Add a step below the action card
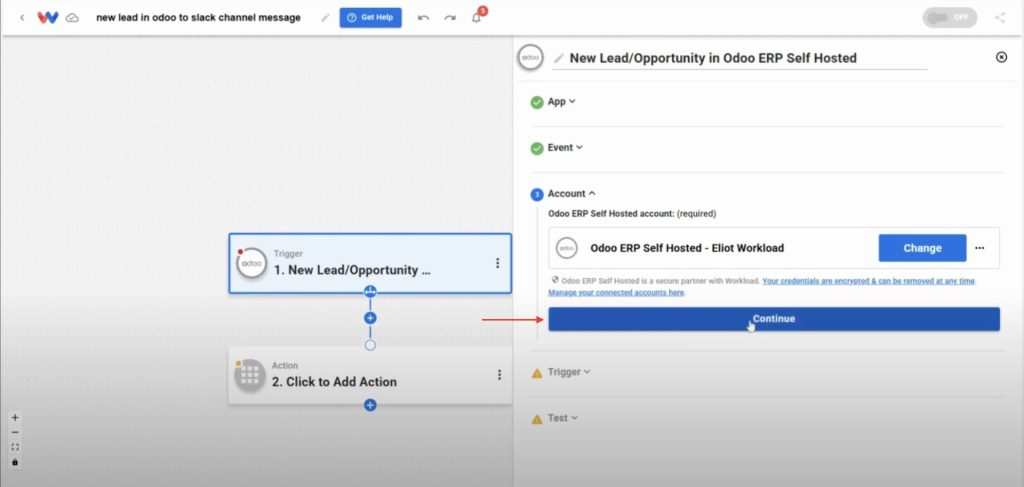The width and height of the screenshot is (1024, 487). (370, 405)
